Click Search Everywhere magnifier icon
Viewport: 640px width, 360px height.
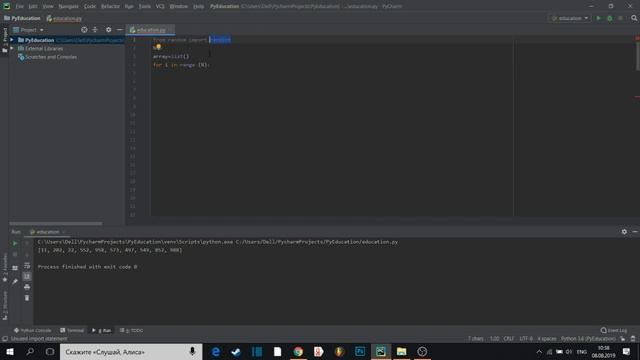[x=634, y=18]
